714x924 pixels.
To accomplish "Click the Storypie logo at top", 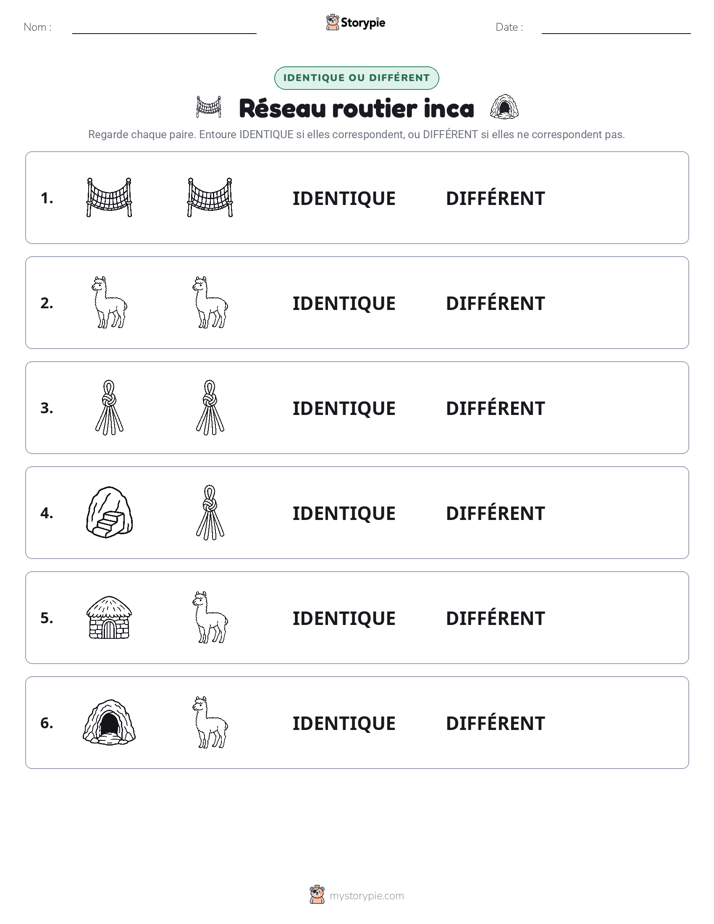I will coord(356,22).
